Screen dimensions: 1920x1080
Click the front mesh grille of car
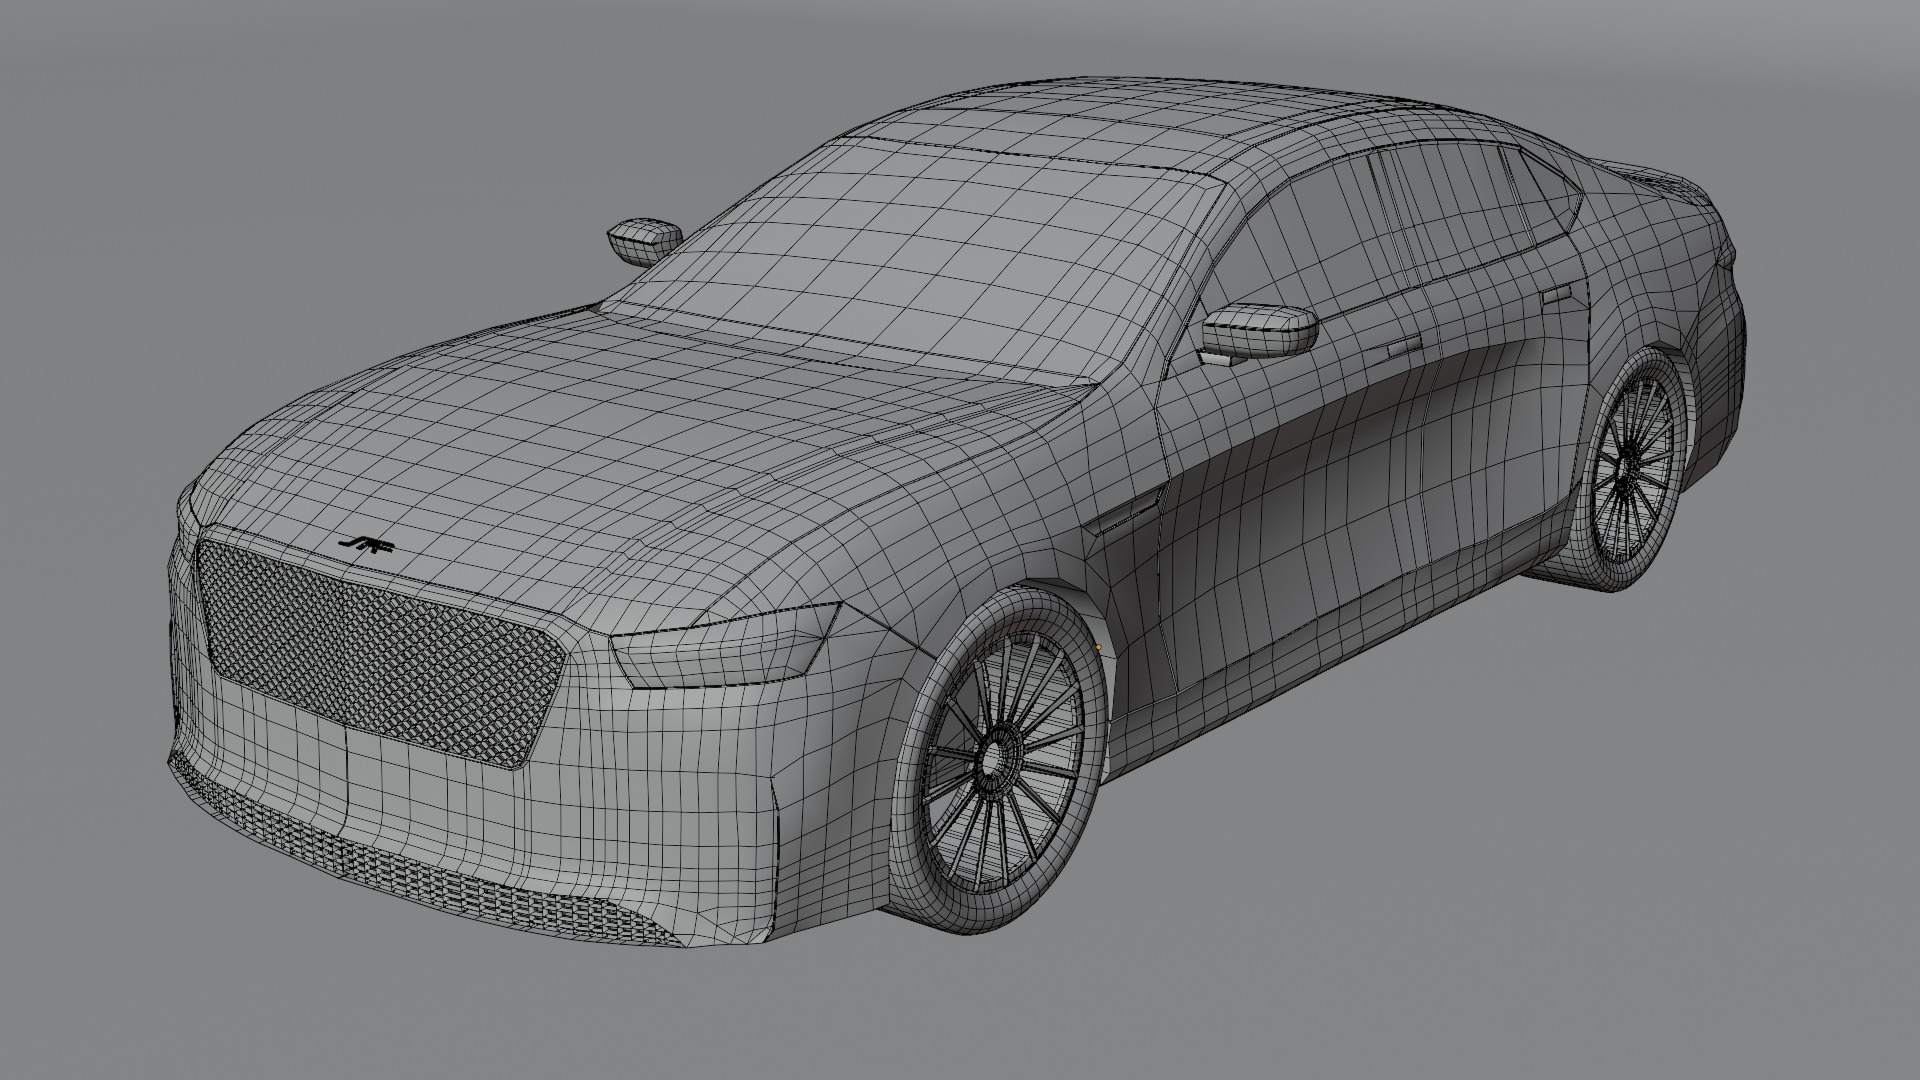tap(380, 652)
